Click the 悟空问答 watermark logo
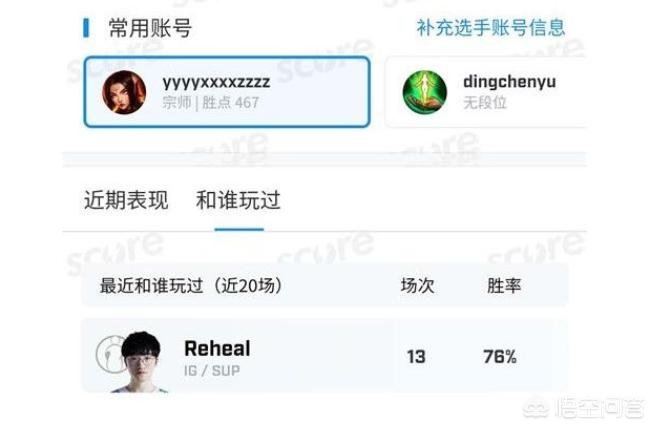Screen dimensions: 657x431 (x=585, y=407)
